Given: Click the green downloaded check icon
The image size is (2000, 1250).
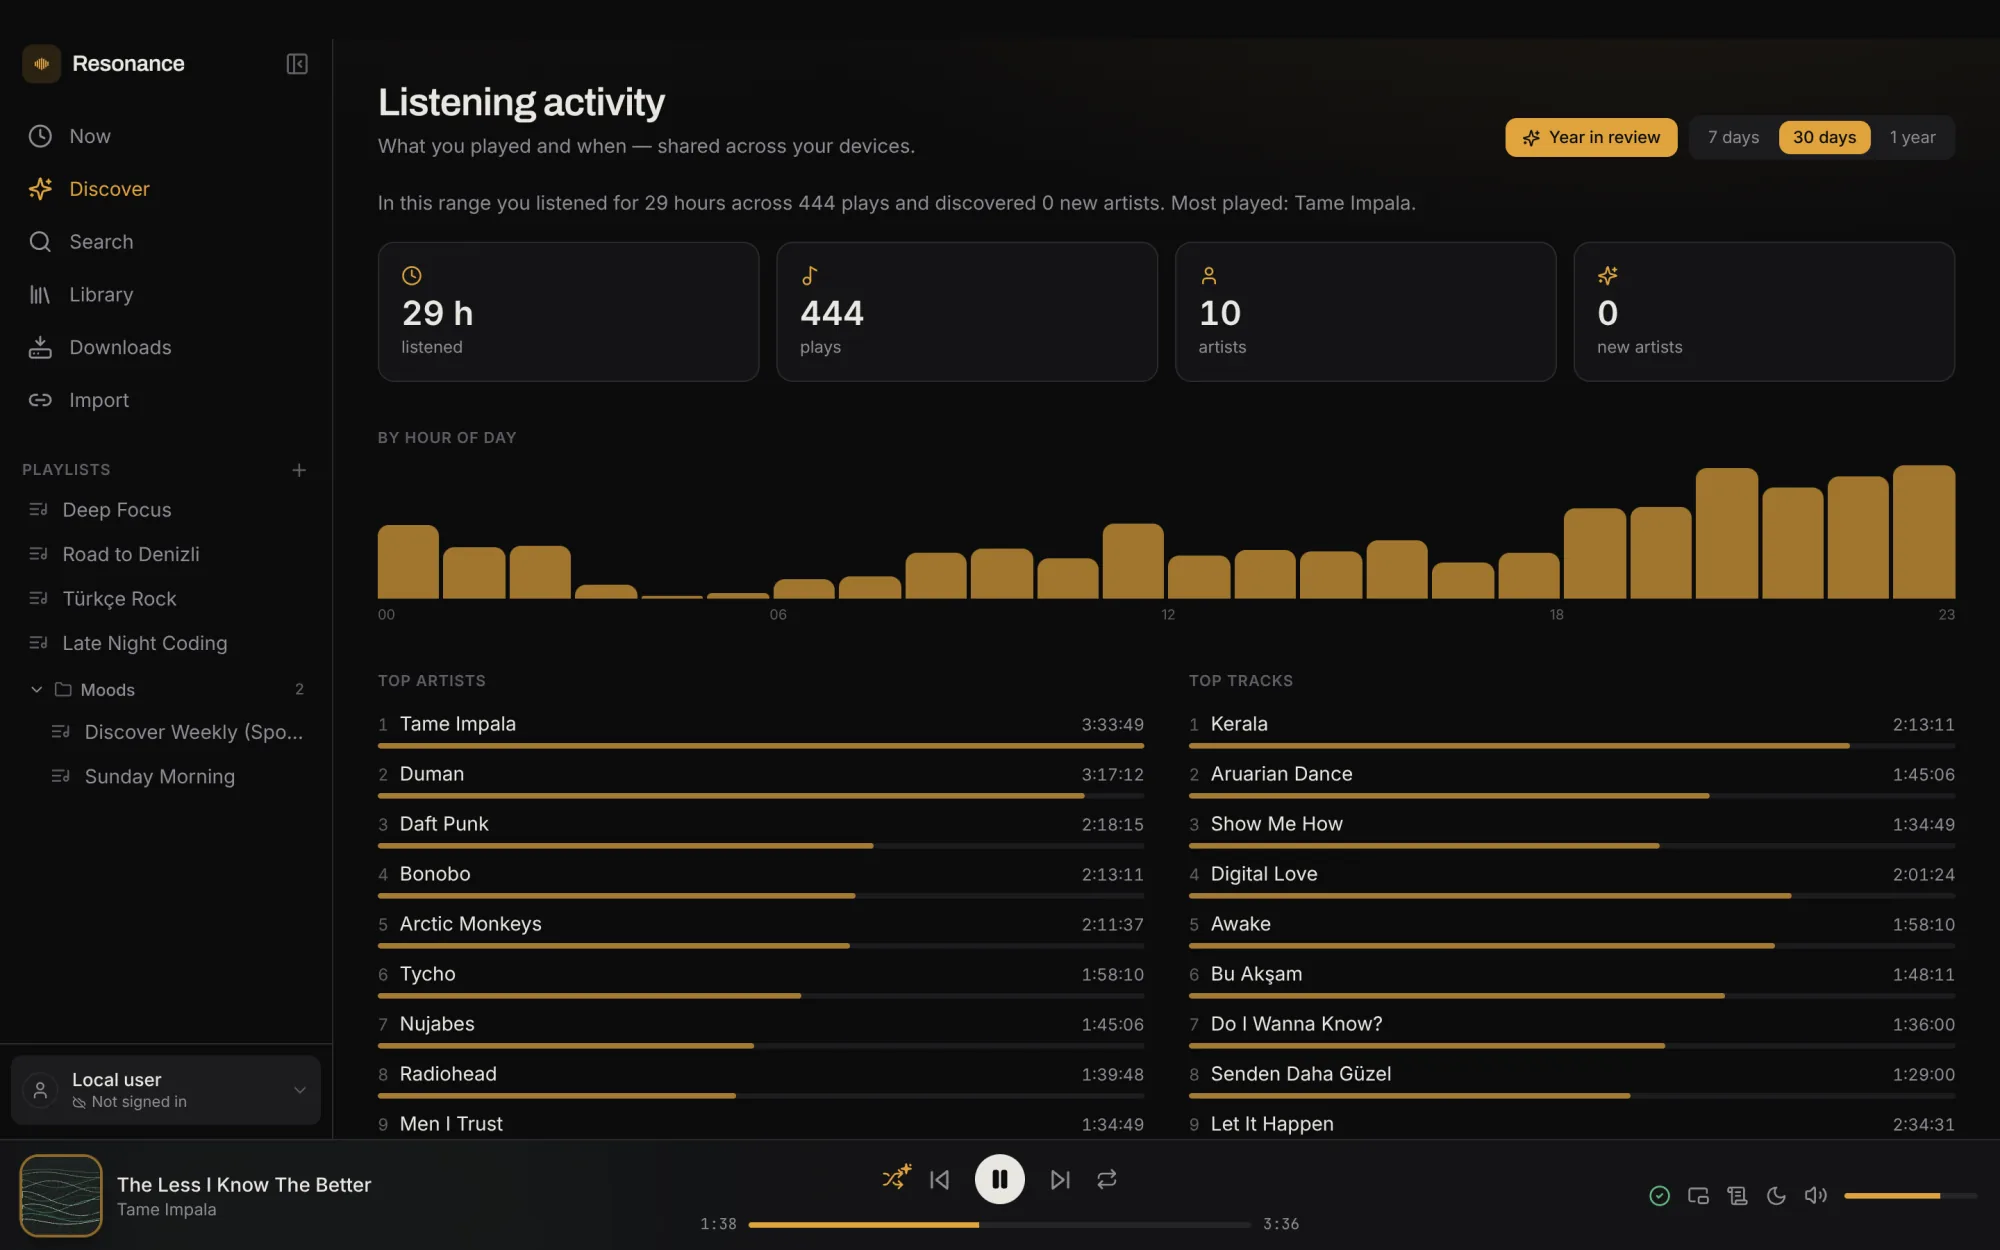Looking at the screenshot, I should coord(1659,1196).
